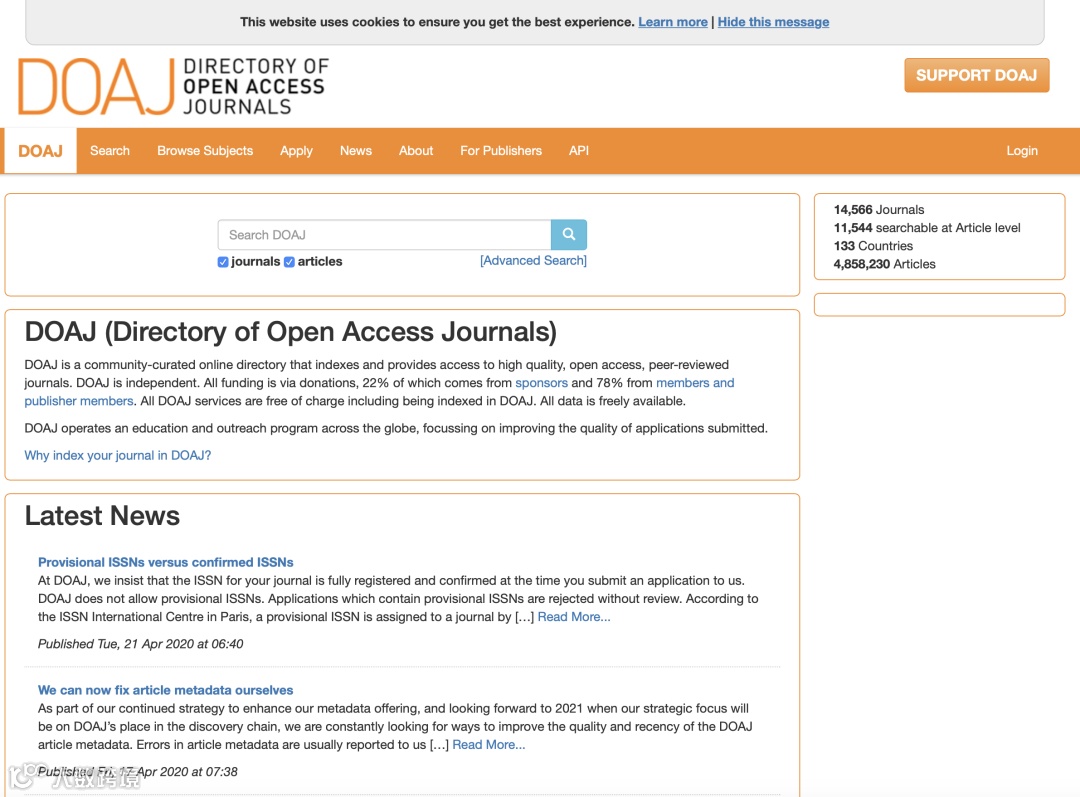Click the DOAJ (Directory of Open Access Journals) heading

(x=291, y=332)
